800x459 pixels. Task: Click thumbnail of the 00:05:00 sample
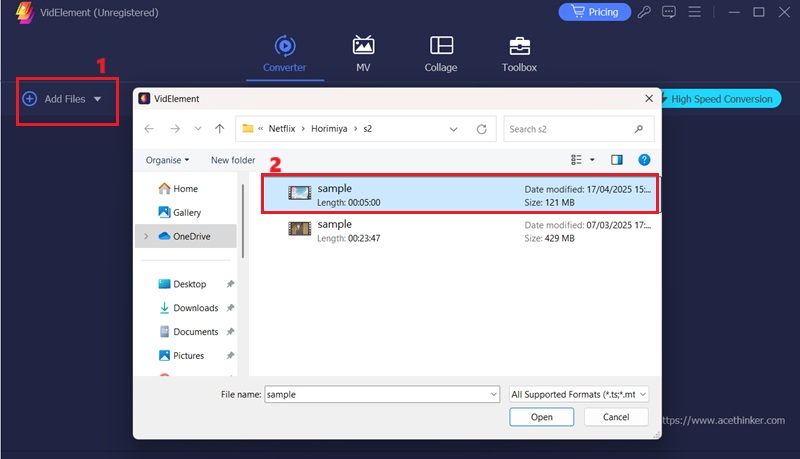click(x=299, y=193)
